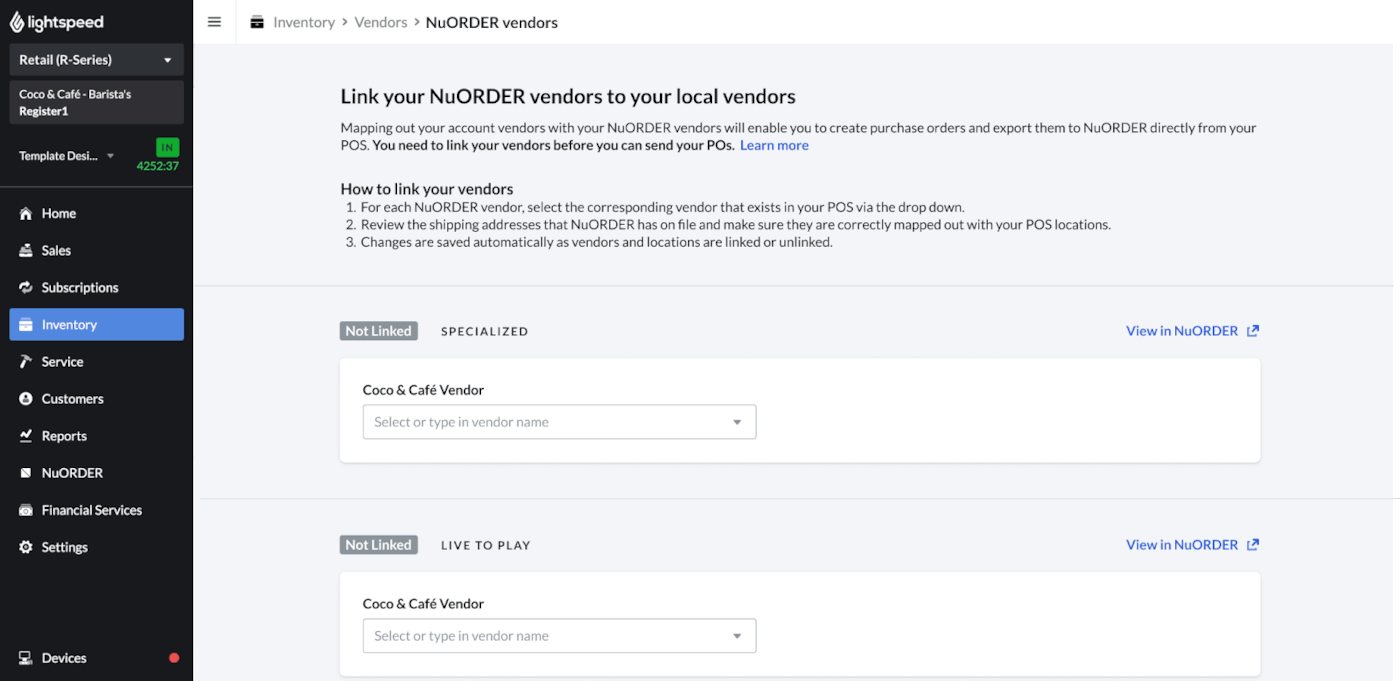Click the Learn more link
Viewport: 1400px width, 681px height.
pos(774,145)
